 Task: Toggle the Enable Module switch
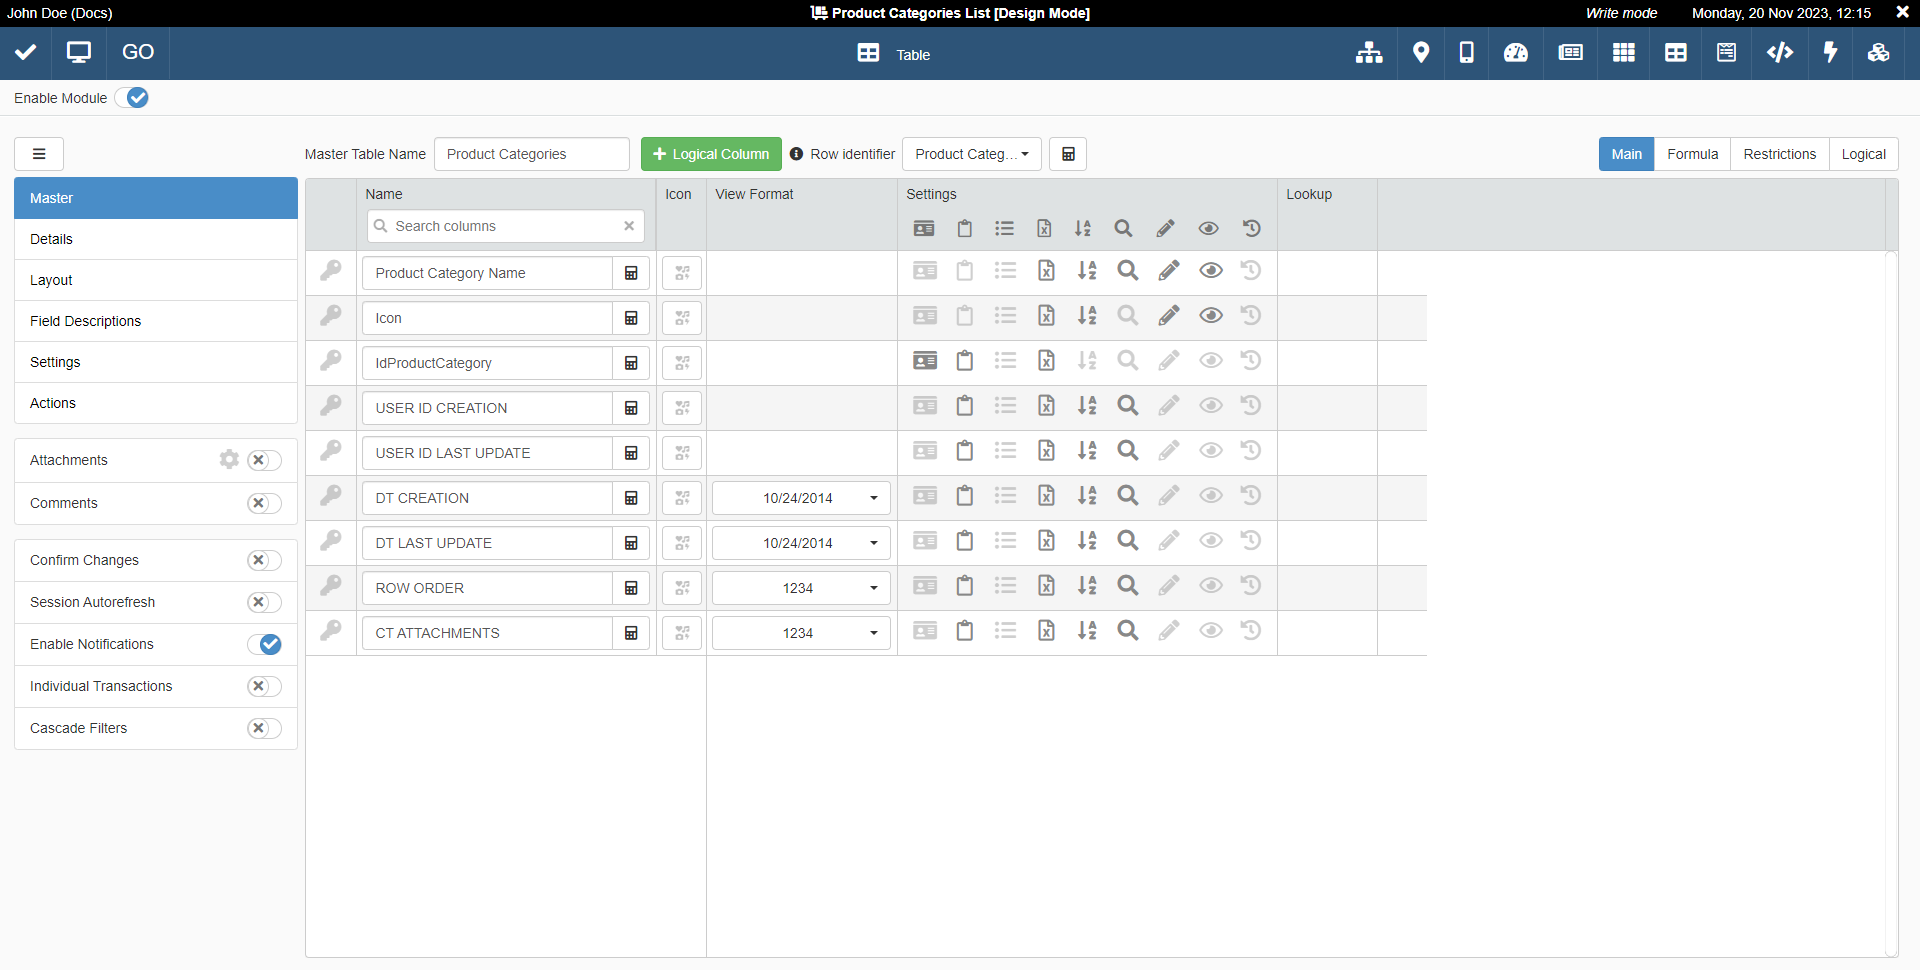[x=132, y=98]
